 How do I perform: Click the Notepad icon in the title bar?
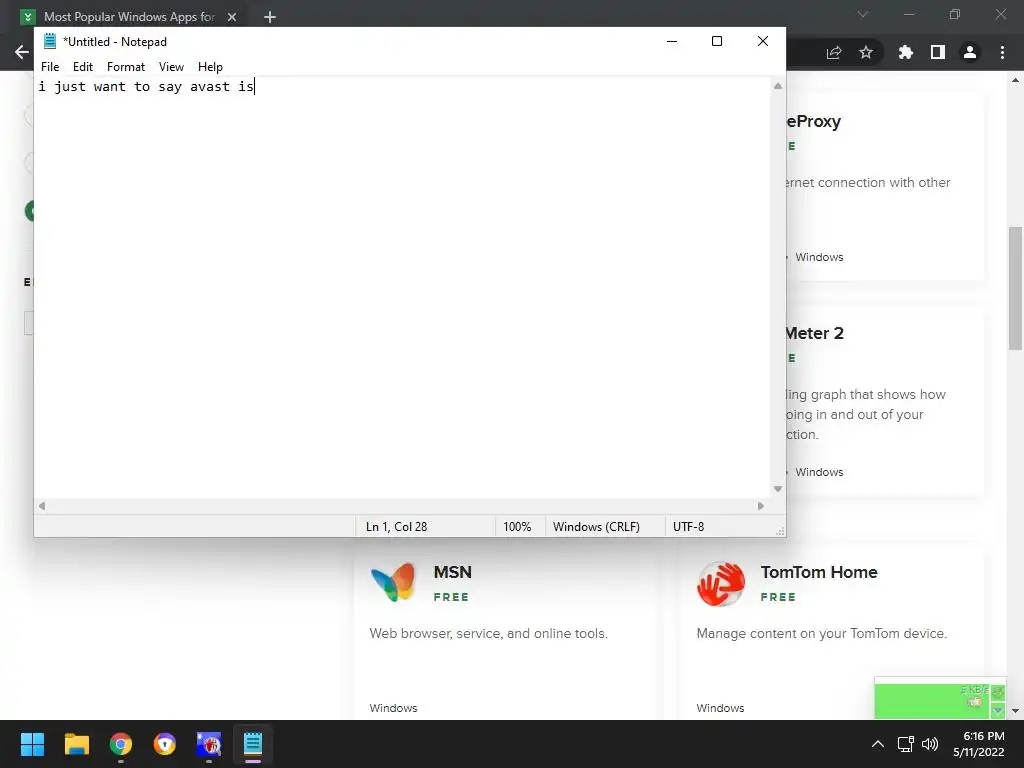pyautogui.click(x=50, y=41)
